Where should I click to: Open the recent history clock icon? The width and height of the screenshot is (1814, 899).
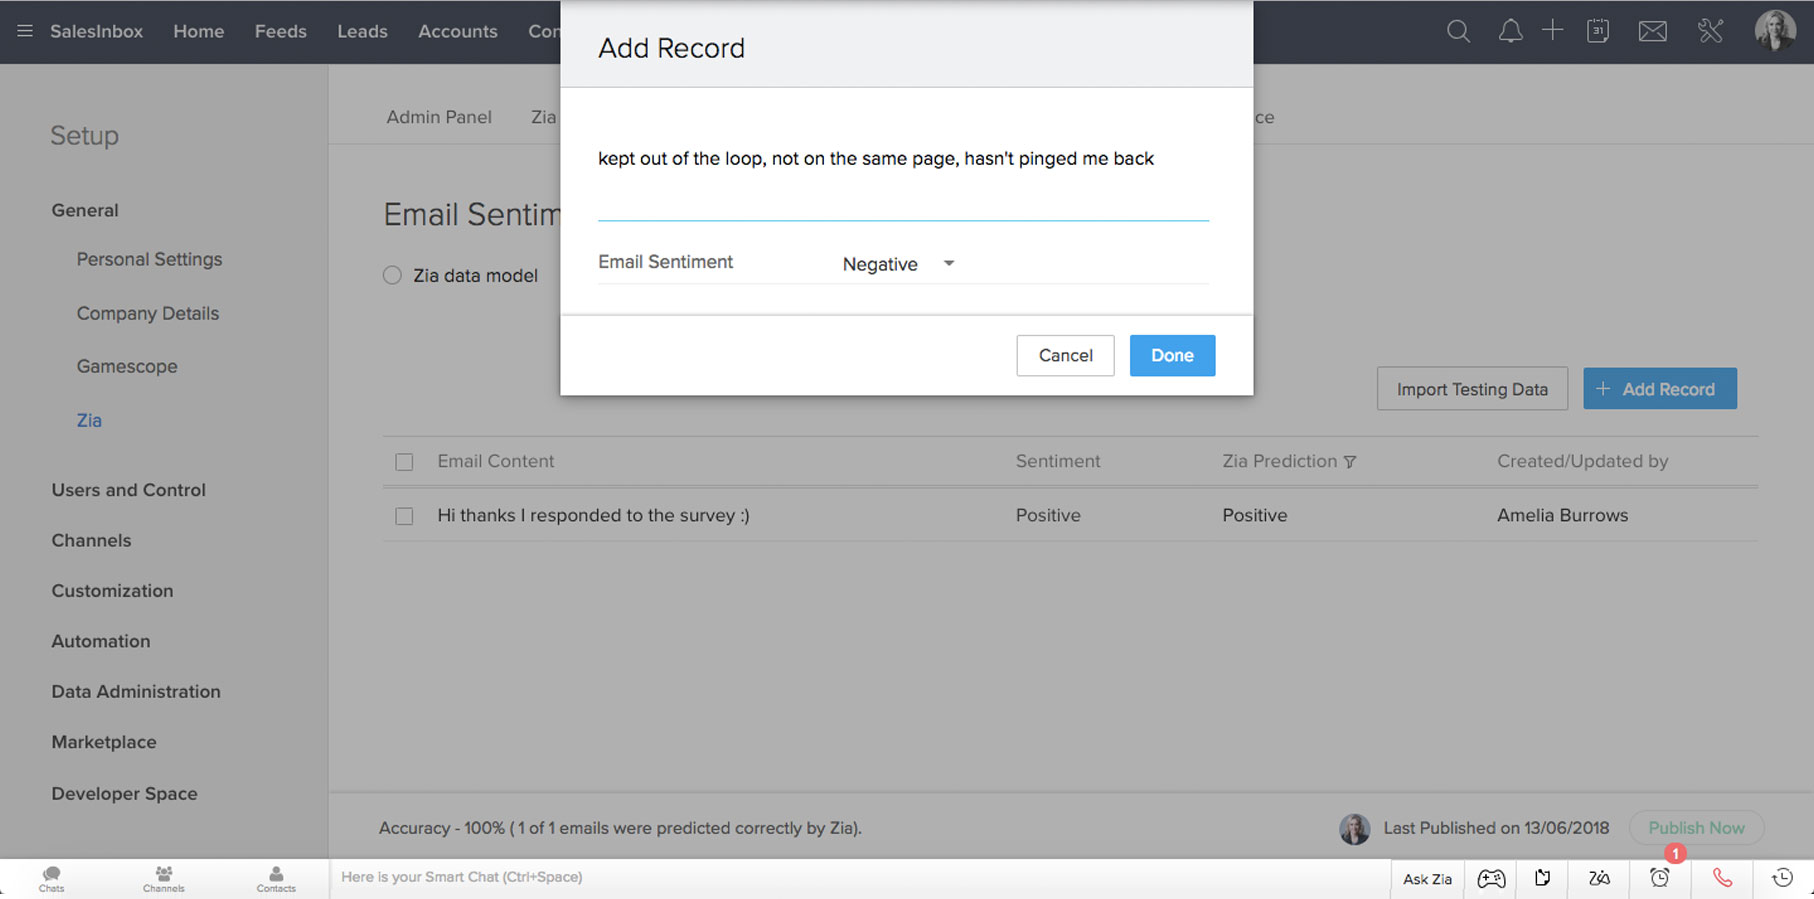pos(1782,878)
